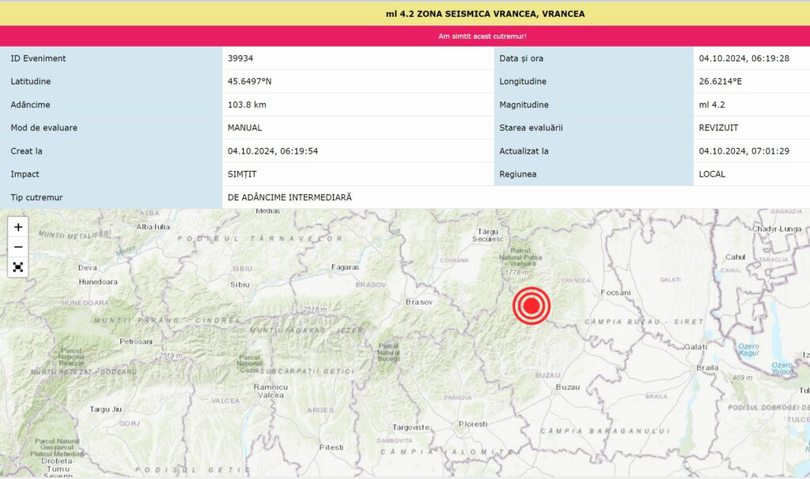This screenshot has height=479, width=810.
Task: Click the Buzau city label on map
Action: pyautogui.click(x=567, y=386)
